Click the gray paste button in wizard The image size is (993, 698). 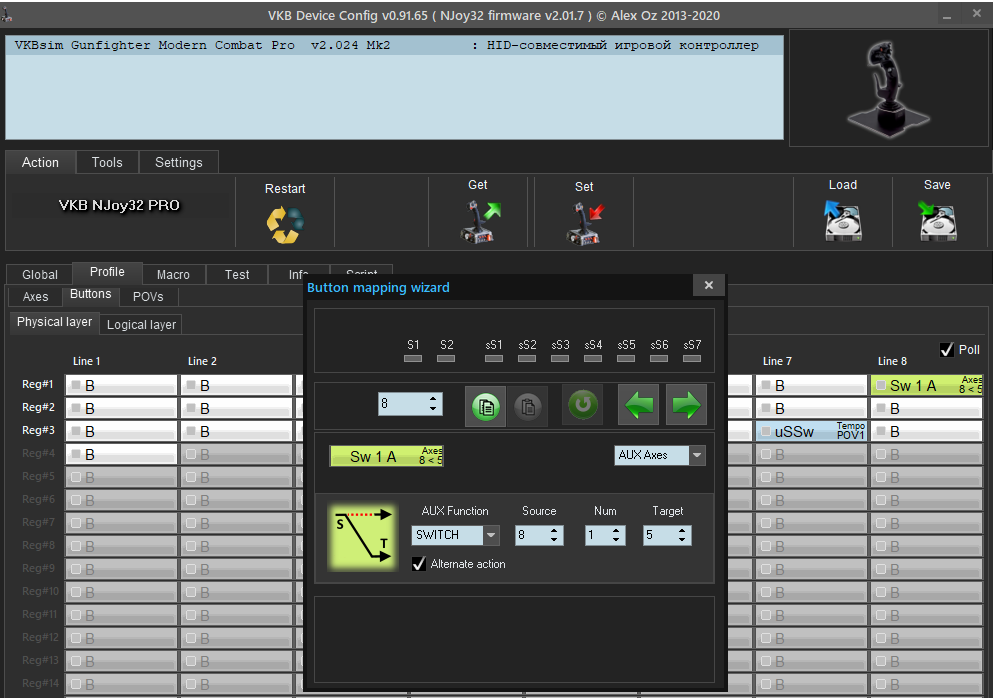pos(527,406)
